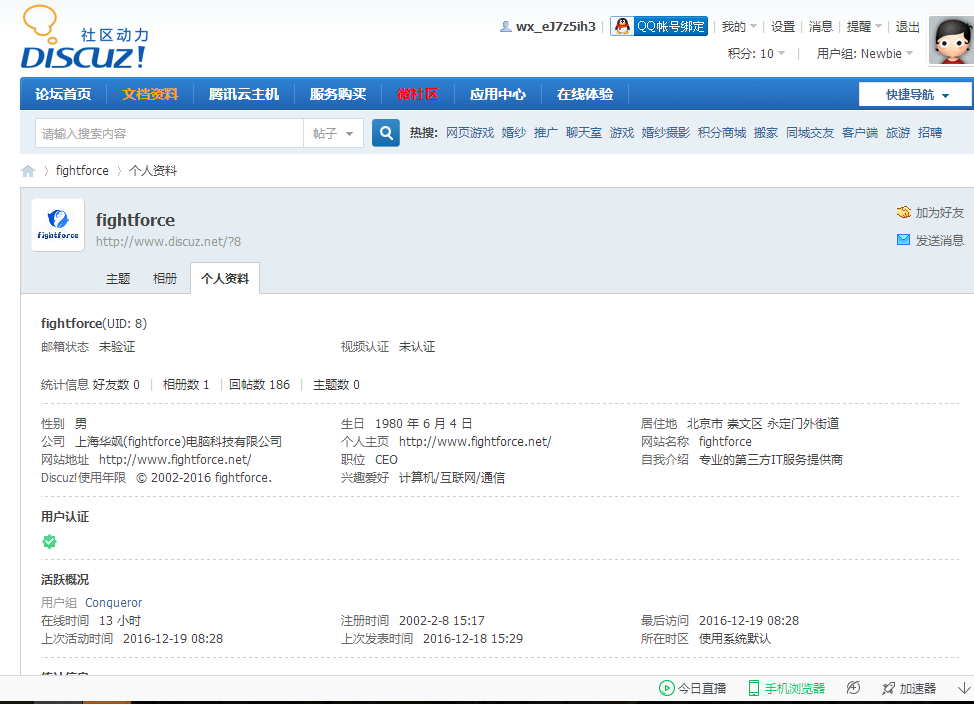
Task: Click the Conqueror user group link
Action: point(114,603)
